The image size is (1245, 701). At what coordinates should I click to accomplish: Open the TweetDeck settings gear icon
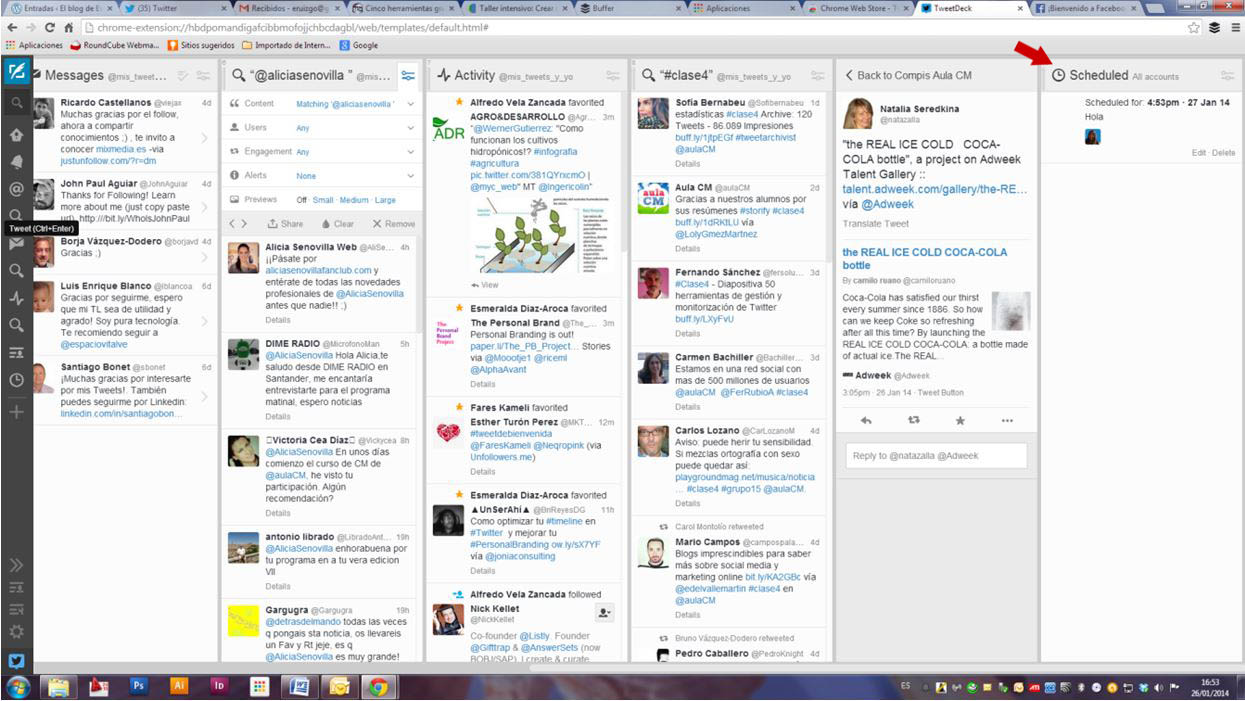click(x=16, y=631)
